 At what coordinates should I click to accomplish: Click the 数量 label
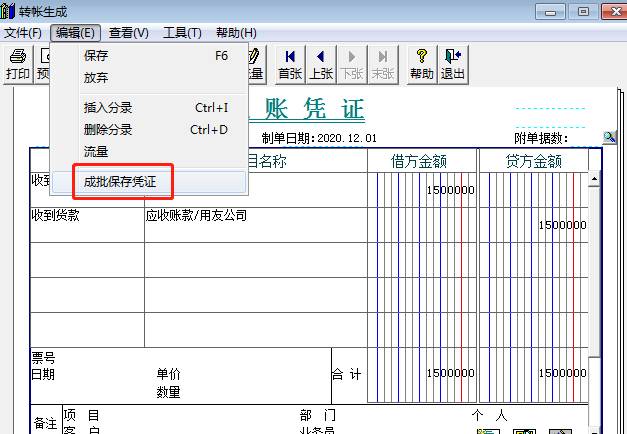(168, 392)
